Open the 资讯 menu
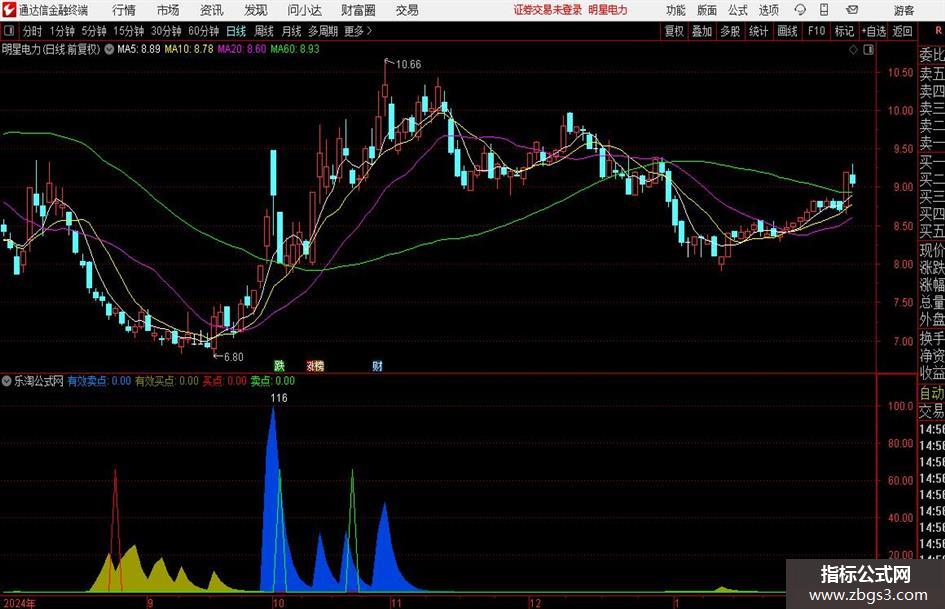Screen dimensions: 945x609 pyautogui.click(x=212, y=10)
